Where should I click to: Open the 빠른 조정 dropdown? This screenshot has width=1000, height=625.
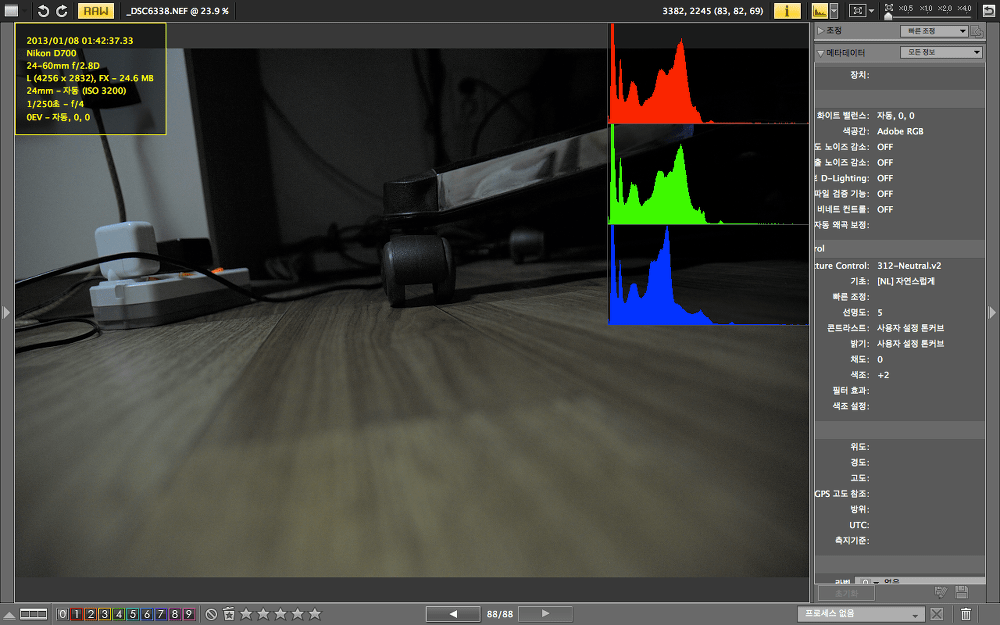(933, 31)
